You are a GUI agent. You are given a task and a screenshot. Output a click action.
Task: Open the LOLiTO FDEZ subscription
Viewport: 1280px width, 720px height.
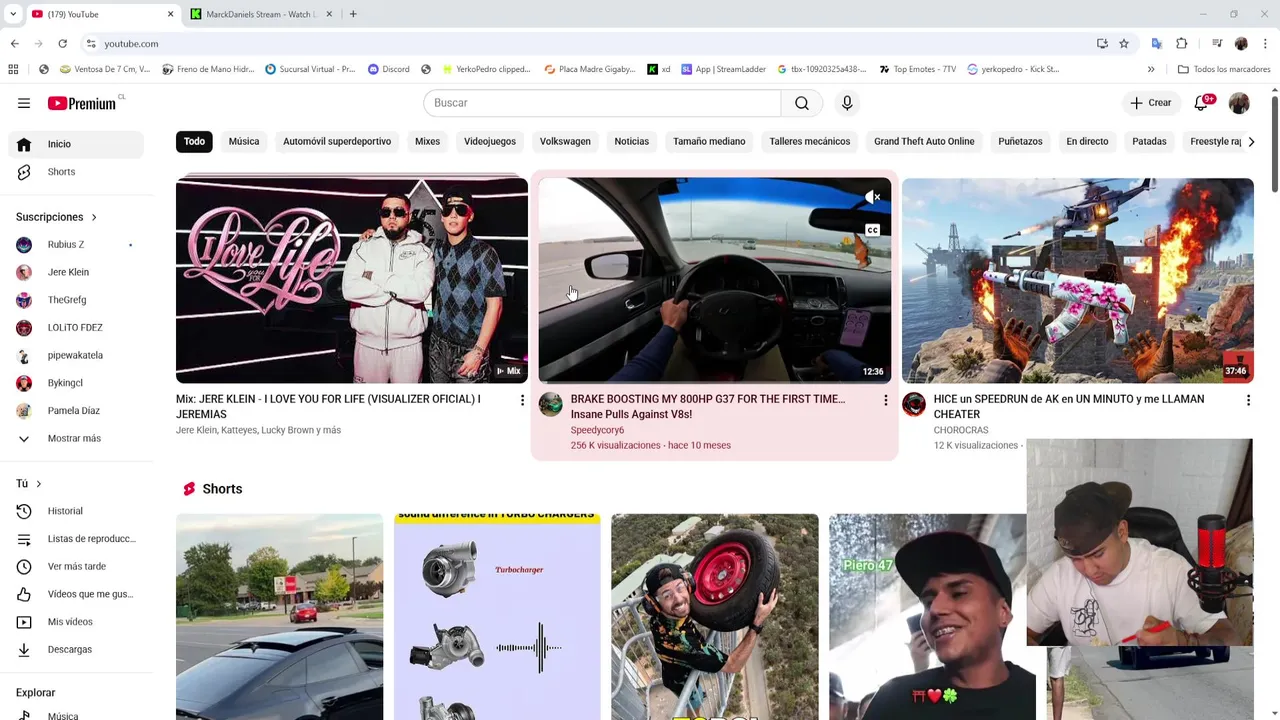coord(76,328)
